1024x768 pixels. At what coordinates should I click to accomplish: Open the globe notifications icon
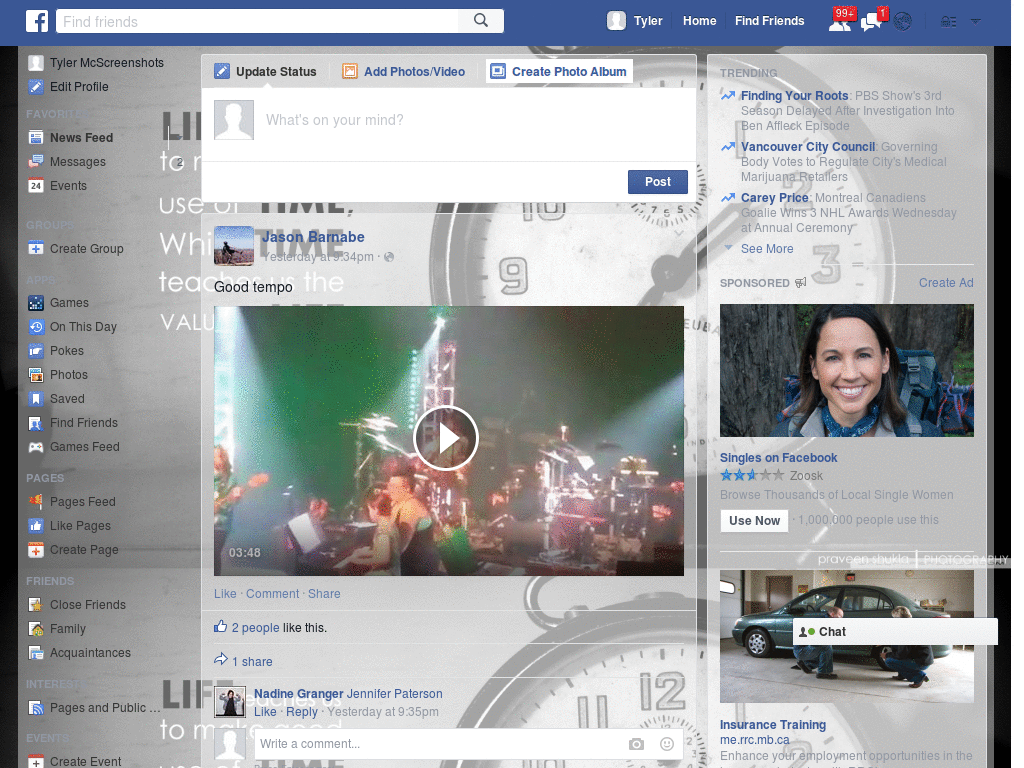903,22
